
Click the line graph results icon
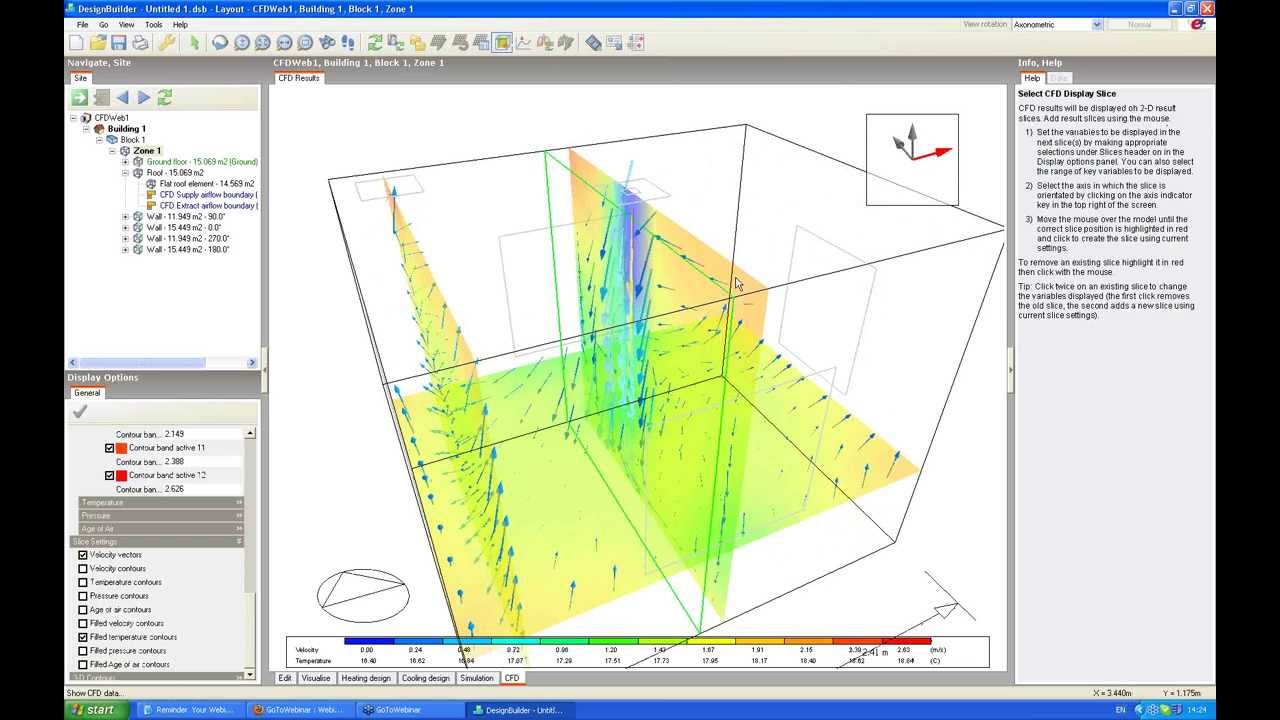[524, 43]
